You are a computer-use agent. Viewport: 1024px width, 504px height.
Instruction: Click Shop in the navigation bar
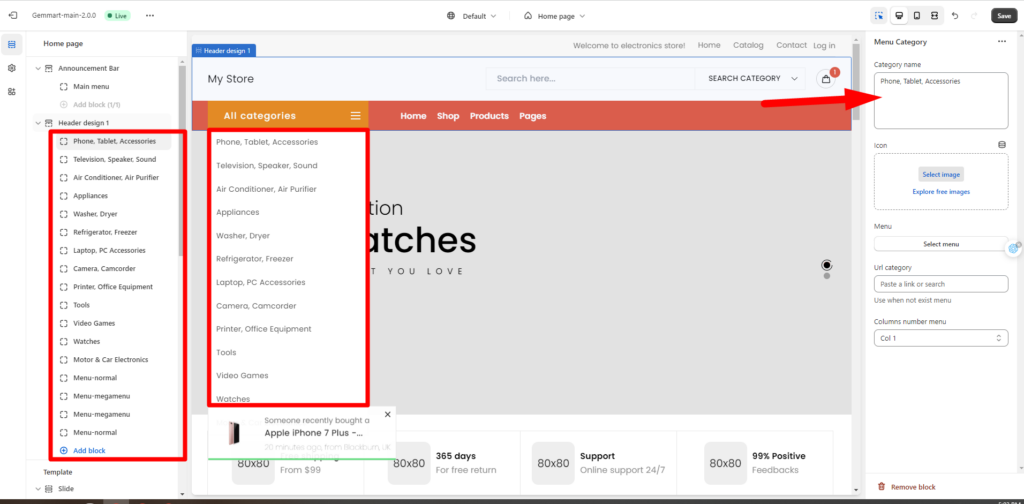[448, 116]
